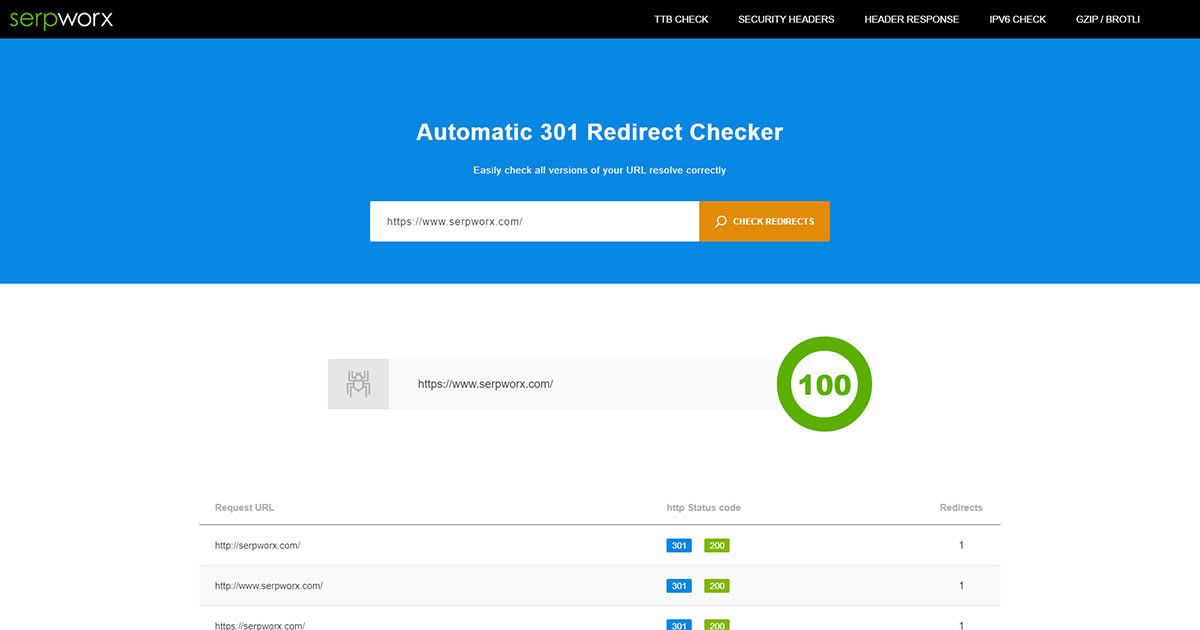The height and width of the screenshot is (630, 1200).
Task: Click the spider crawler icon beside the result URL
Action: pos(357,383)
